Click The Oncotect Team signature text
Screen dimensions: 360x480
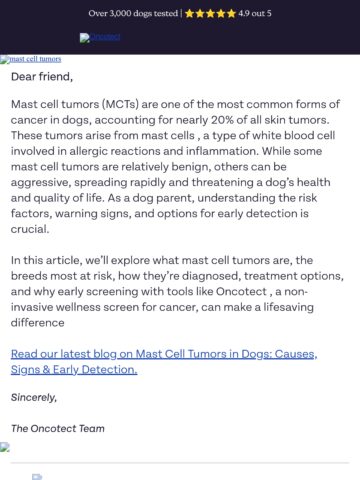pyautogui.click(x=58, y=428)
